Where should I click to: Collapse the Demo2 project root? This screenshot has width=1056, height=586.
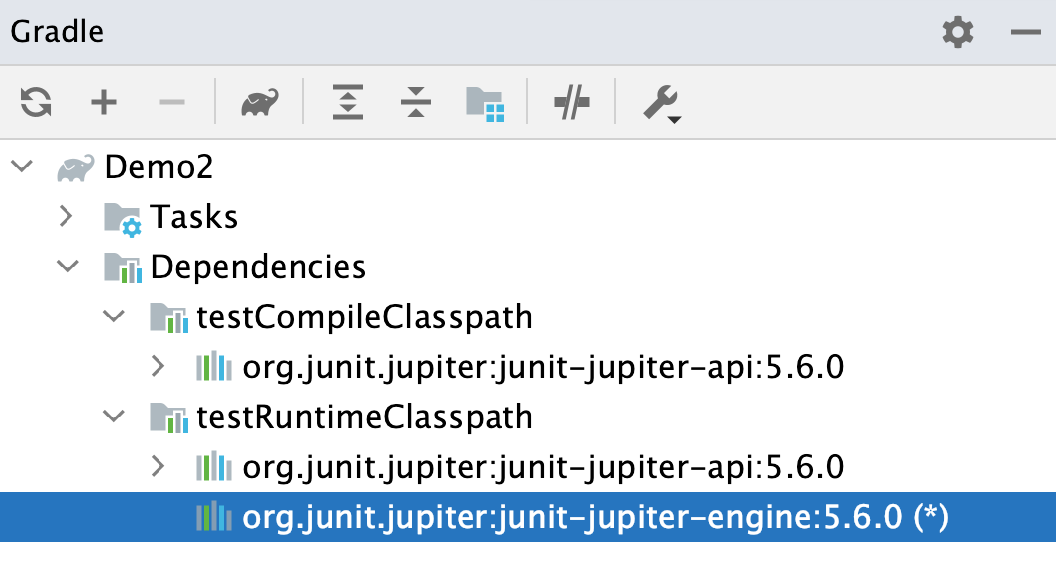pos(21,167)
